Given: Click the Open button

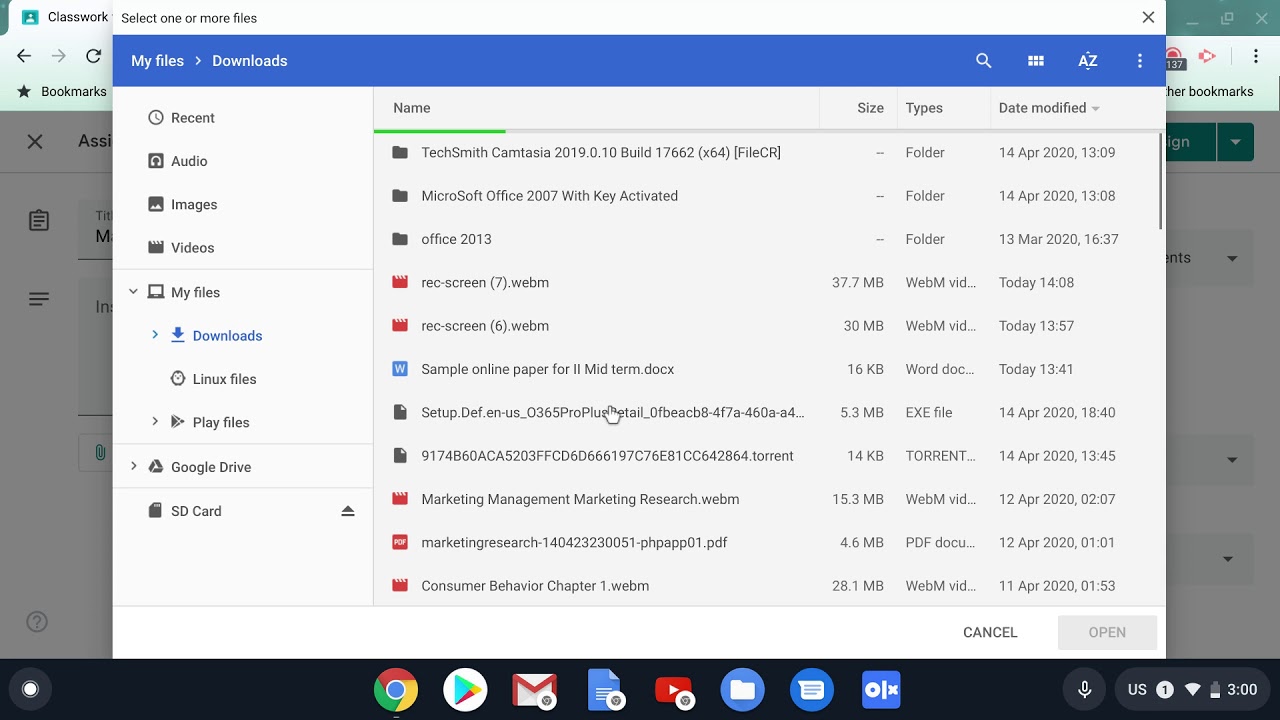Looking at the screenshot, I should click(1107, 632).
